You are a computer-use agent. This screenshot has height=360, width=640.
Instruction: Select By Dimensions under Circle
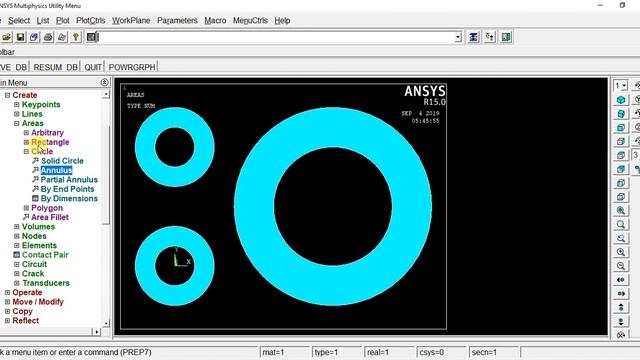[69, 198]
